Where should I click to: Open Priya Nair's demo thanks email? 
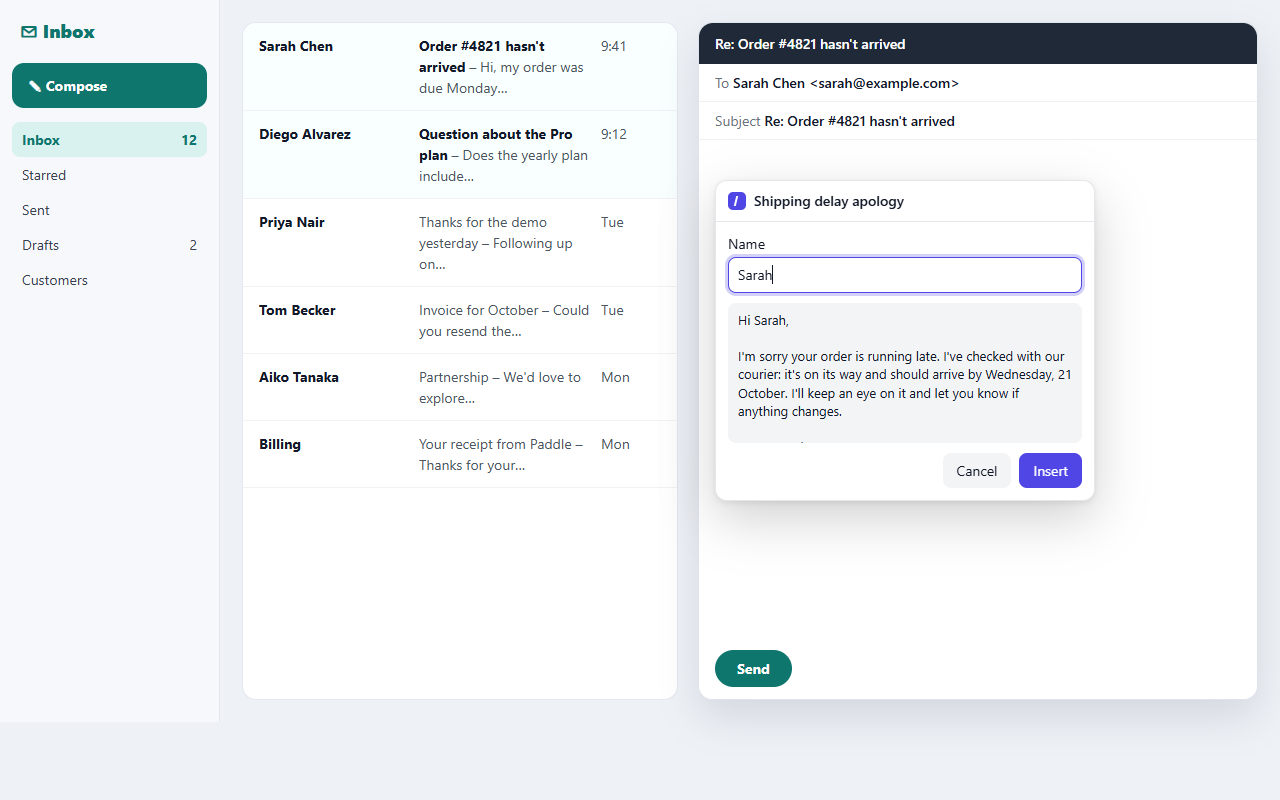[x=460, y=243]
